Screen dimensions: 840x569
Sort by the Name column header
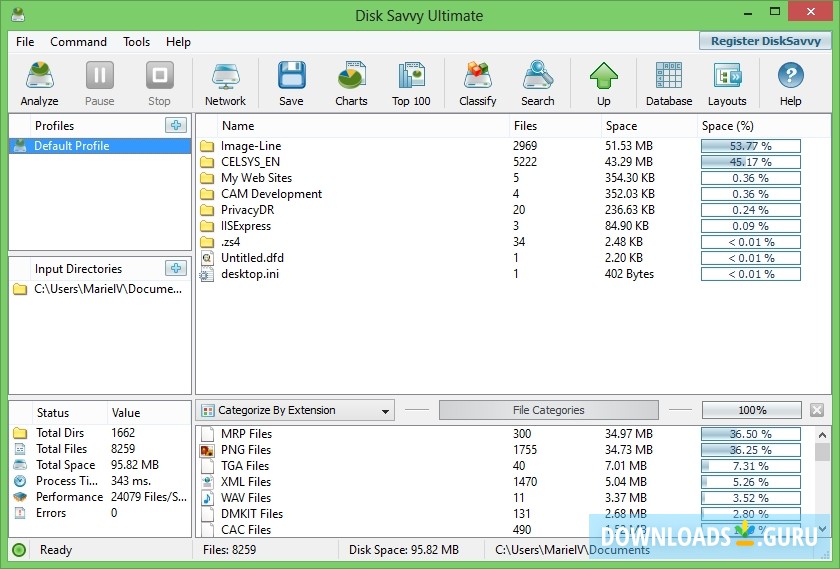pyautogui.click(x=364, y=126)
